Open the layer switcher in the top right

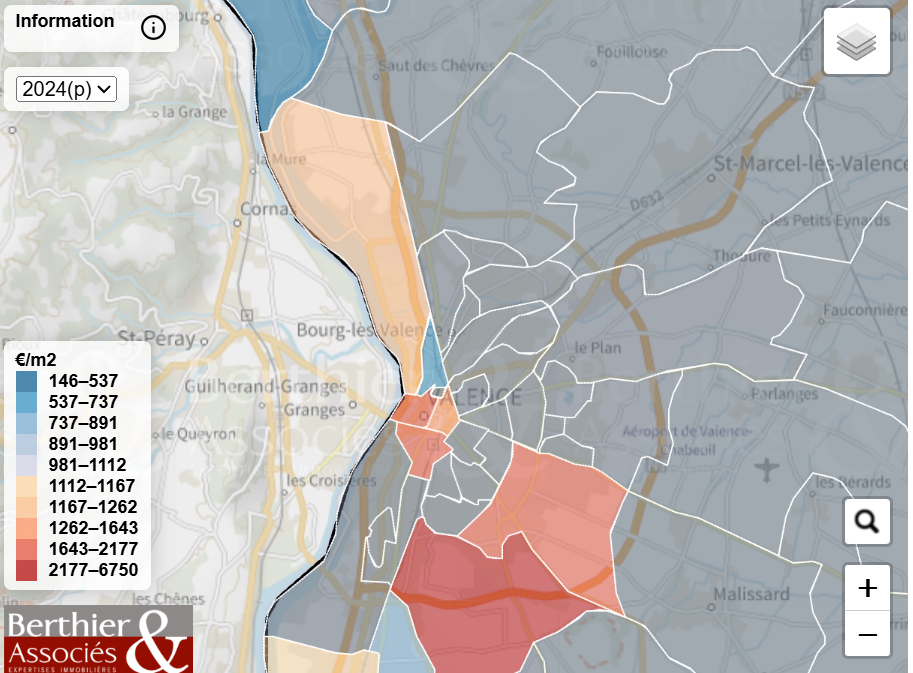[x=856, y=42]
